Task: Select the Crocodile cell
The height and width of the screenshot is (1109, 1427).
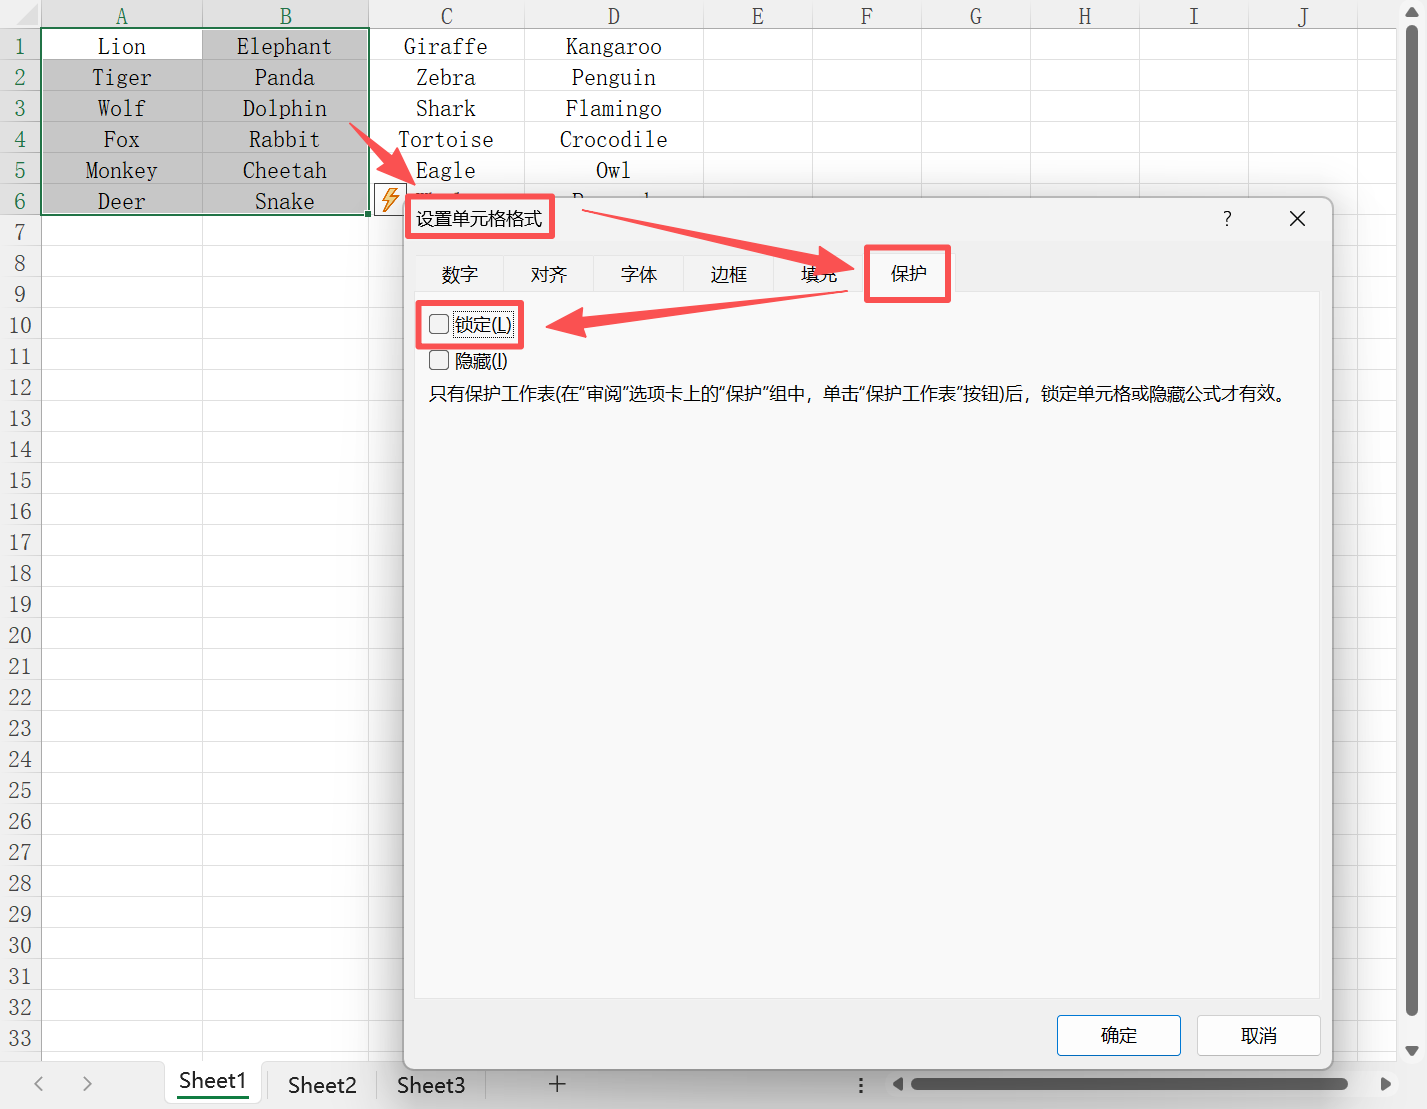Action: click(614, 139)
